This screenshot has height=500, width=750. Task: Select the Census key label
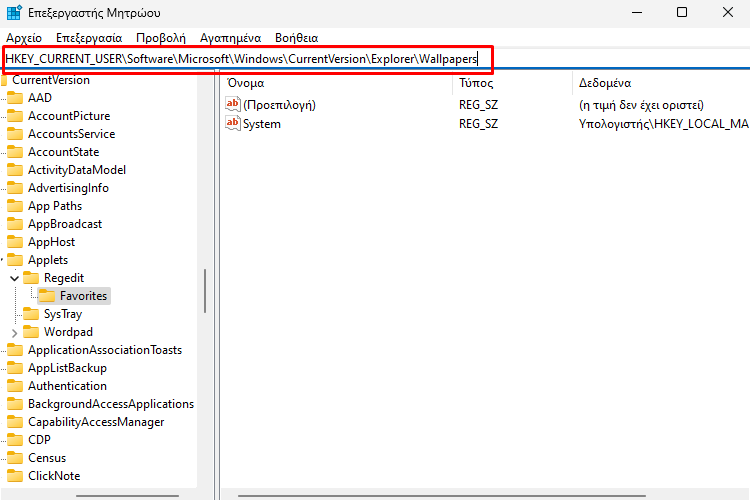47,458
